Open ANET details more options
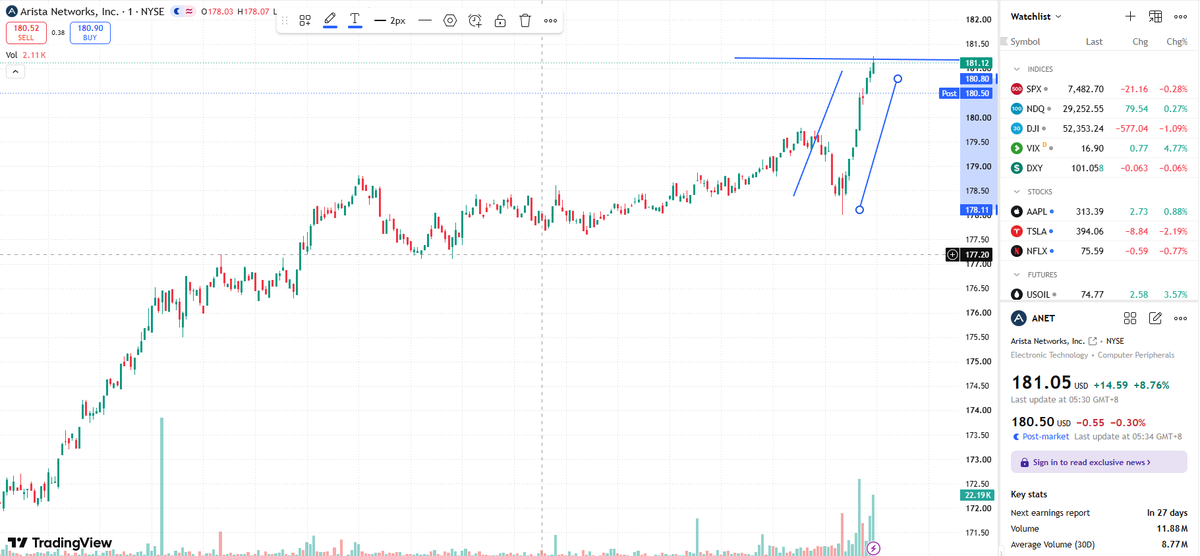Screen dimensions: 1200x556 [x=1180, y=318]
